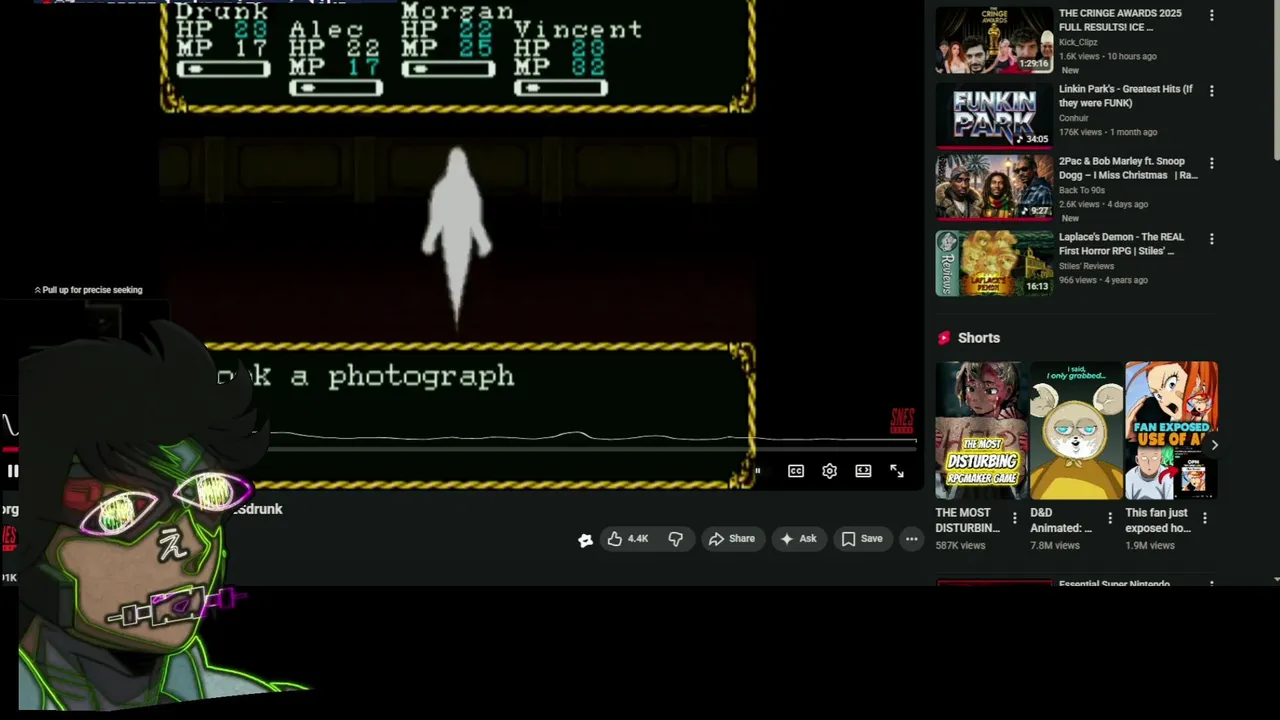Open title '2Pac & Bob Marley ft. Snoop Dogg'
The width and height of the screenshot is (1280, 720).
[1128, 168]
